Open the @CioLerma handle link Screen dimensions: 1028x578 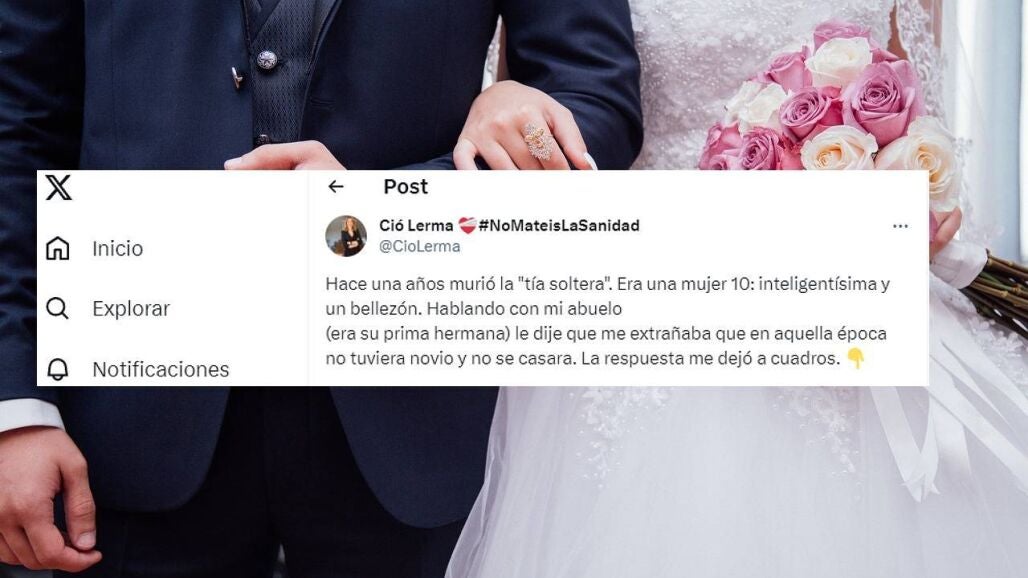[x=420, y=246]
